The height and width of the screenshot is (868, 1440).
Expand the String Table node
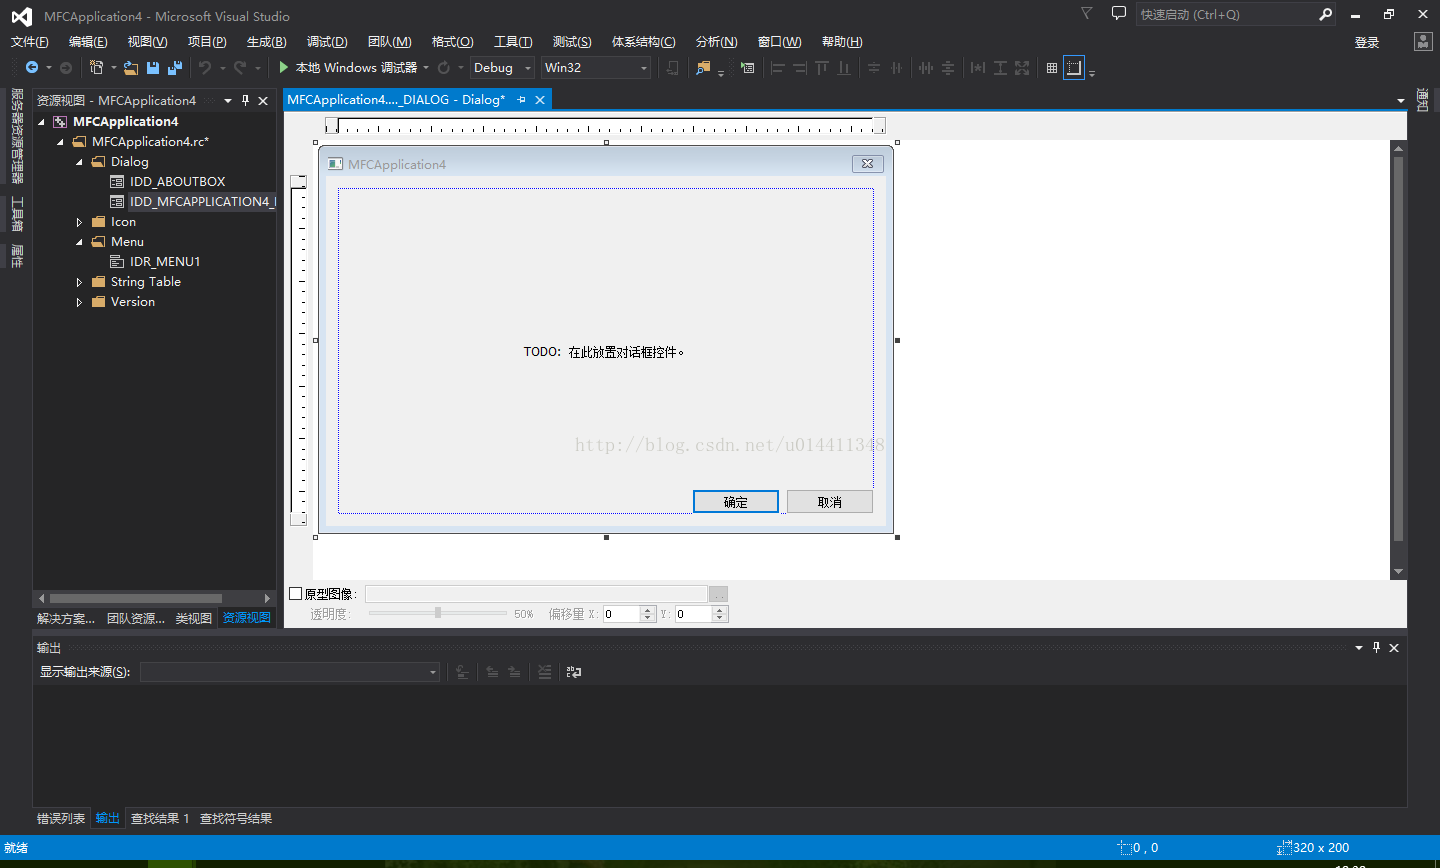pos(79,282)
